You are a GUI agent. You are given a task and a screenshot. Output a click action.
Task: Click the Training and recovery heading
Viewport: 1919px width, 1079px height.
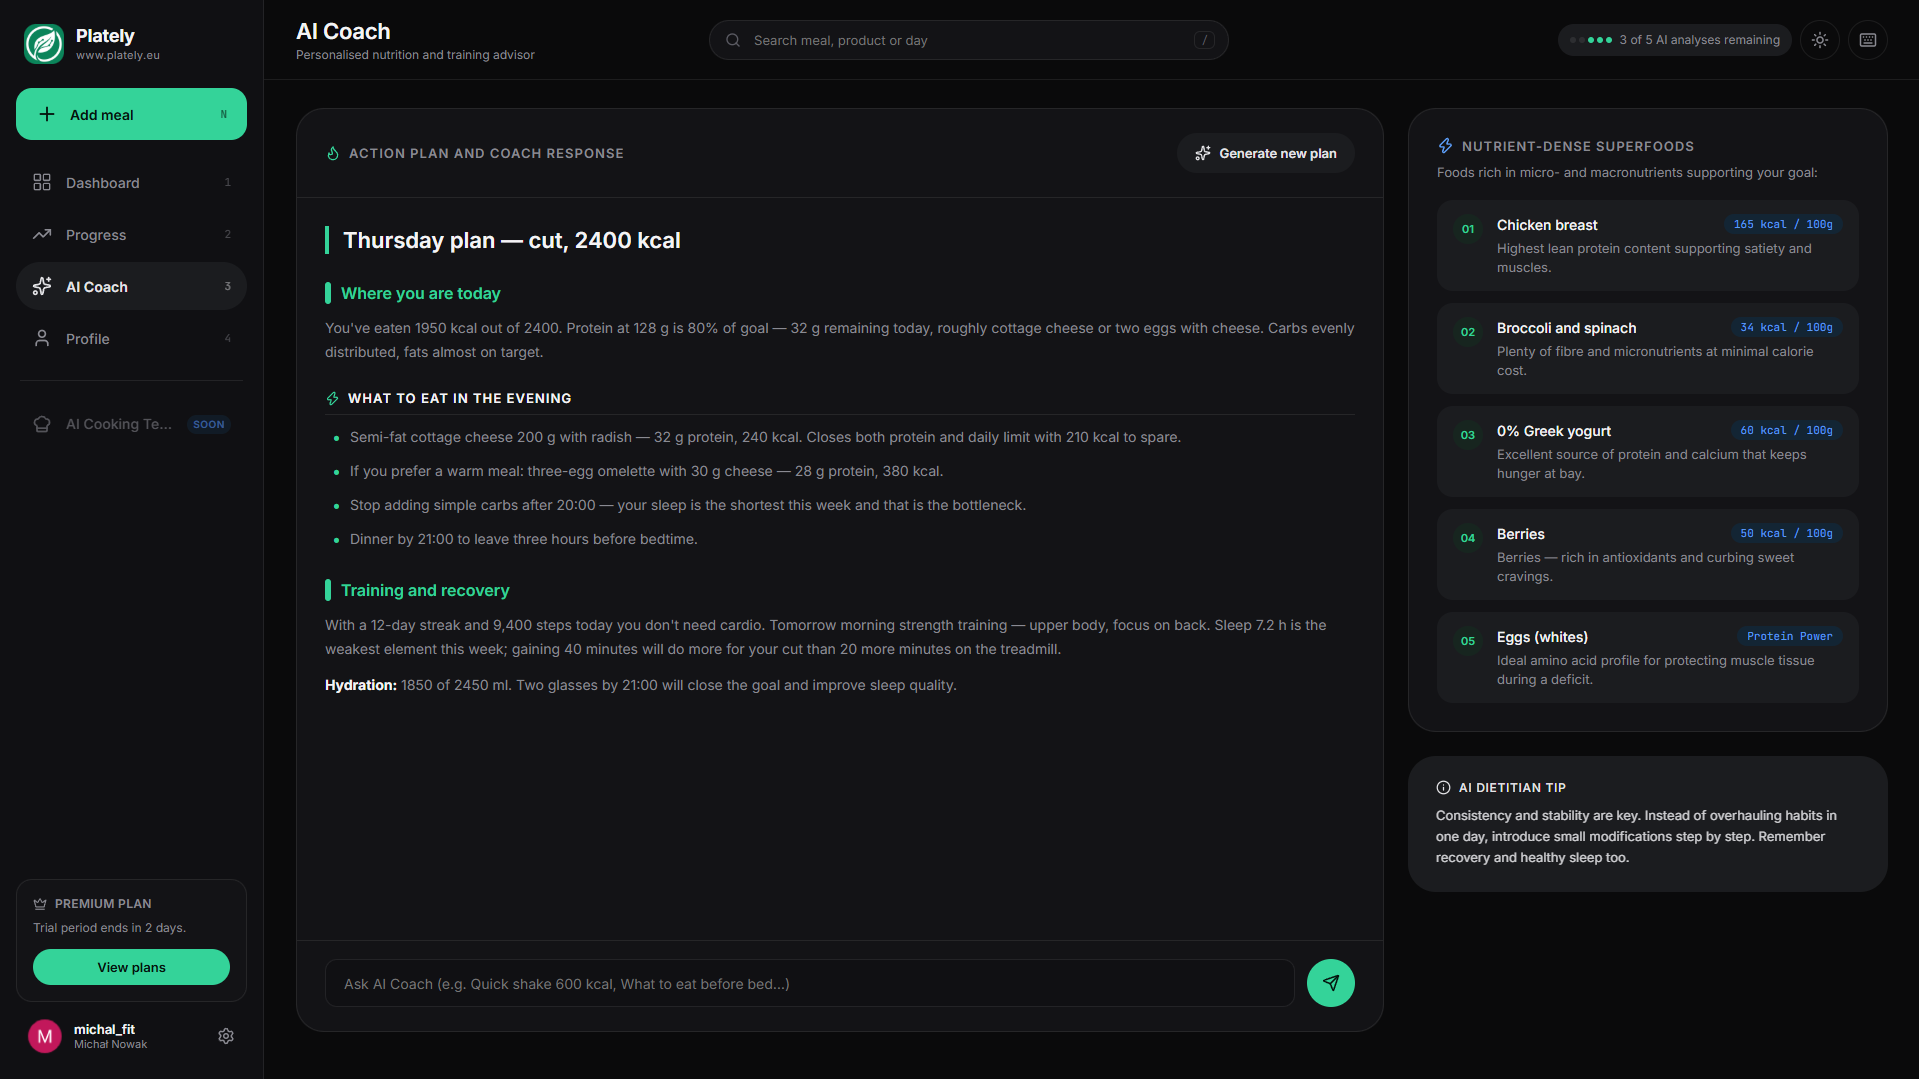tap(425, 590)
